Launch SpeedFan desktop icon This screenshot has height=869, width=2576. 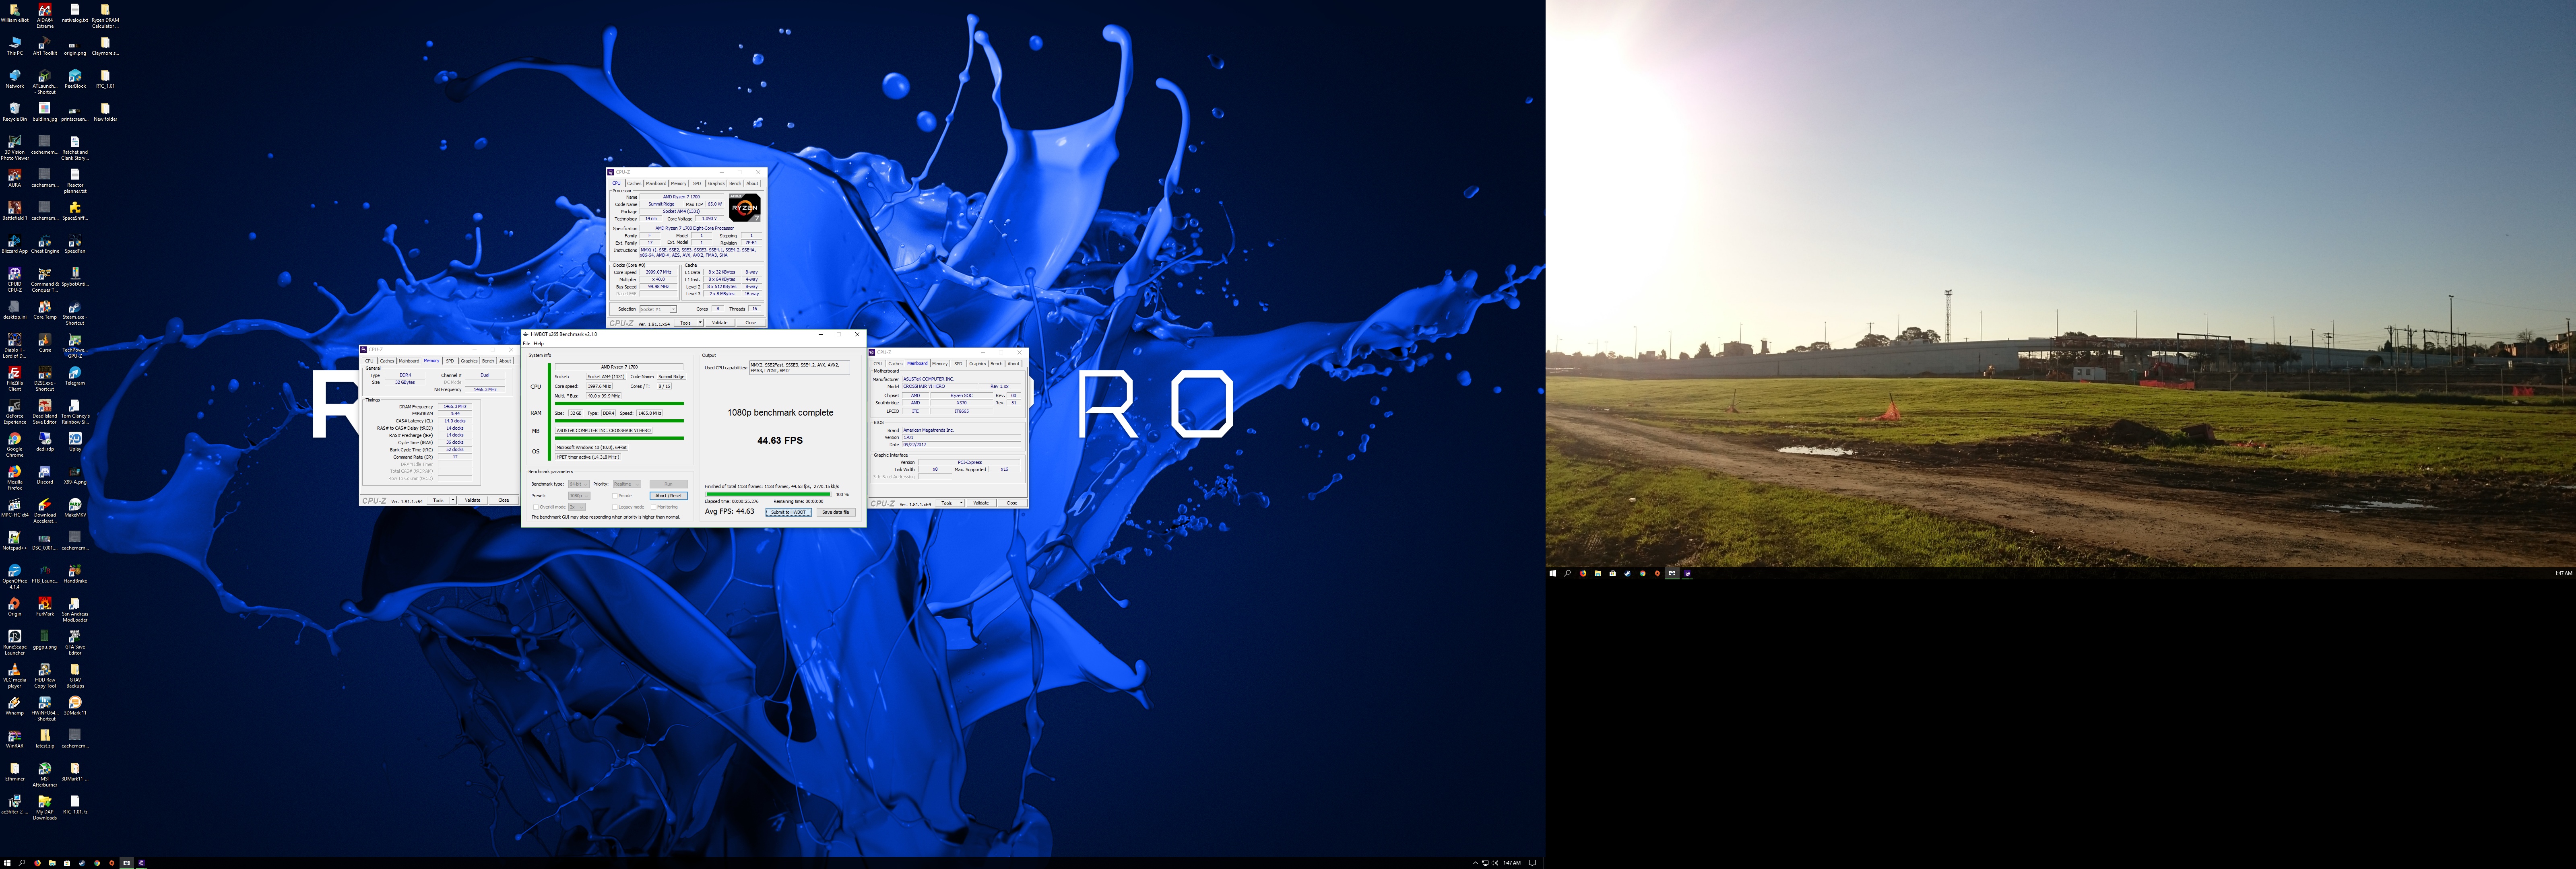pyautogui.click(x=75, y=244)
